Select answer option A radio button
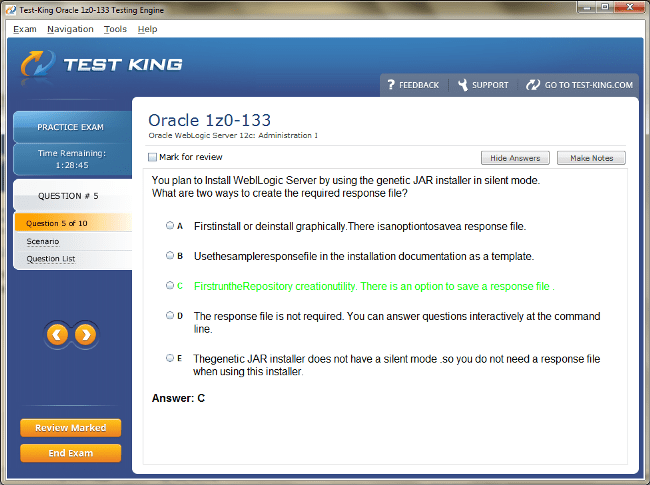 click(x=170, y=226)
